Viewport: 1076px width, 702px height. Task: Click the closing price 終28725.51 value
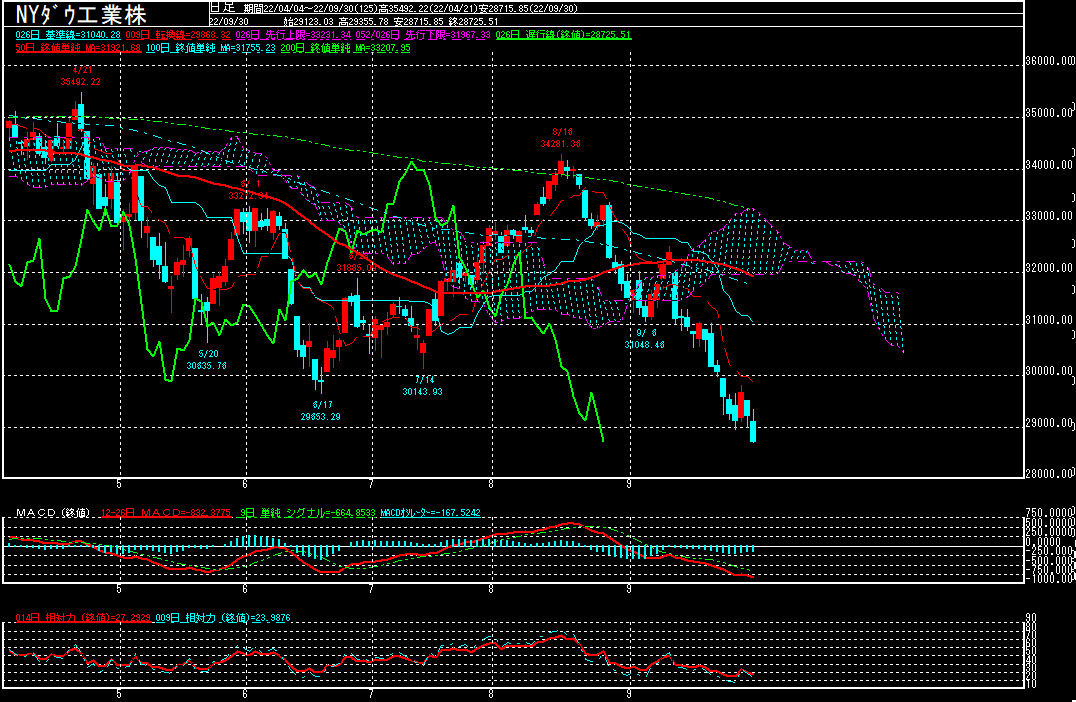pyautogui.click(x=473, y=21)
